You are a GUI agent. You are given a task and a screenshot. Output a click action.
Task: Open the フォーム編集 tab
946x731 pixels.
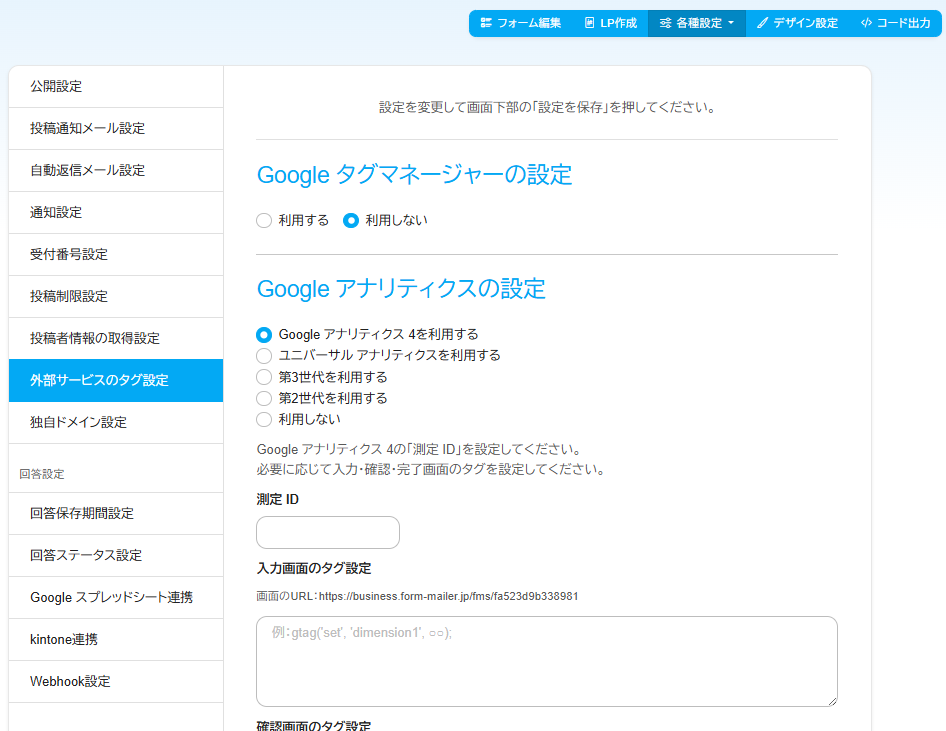click(x=521, y=23)
